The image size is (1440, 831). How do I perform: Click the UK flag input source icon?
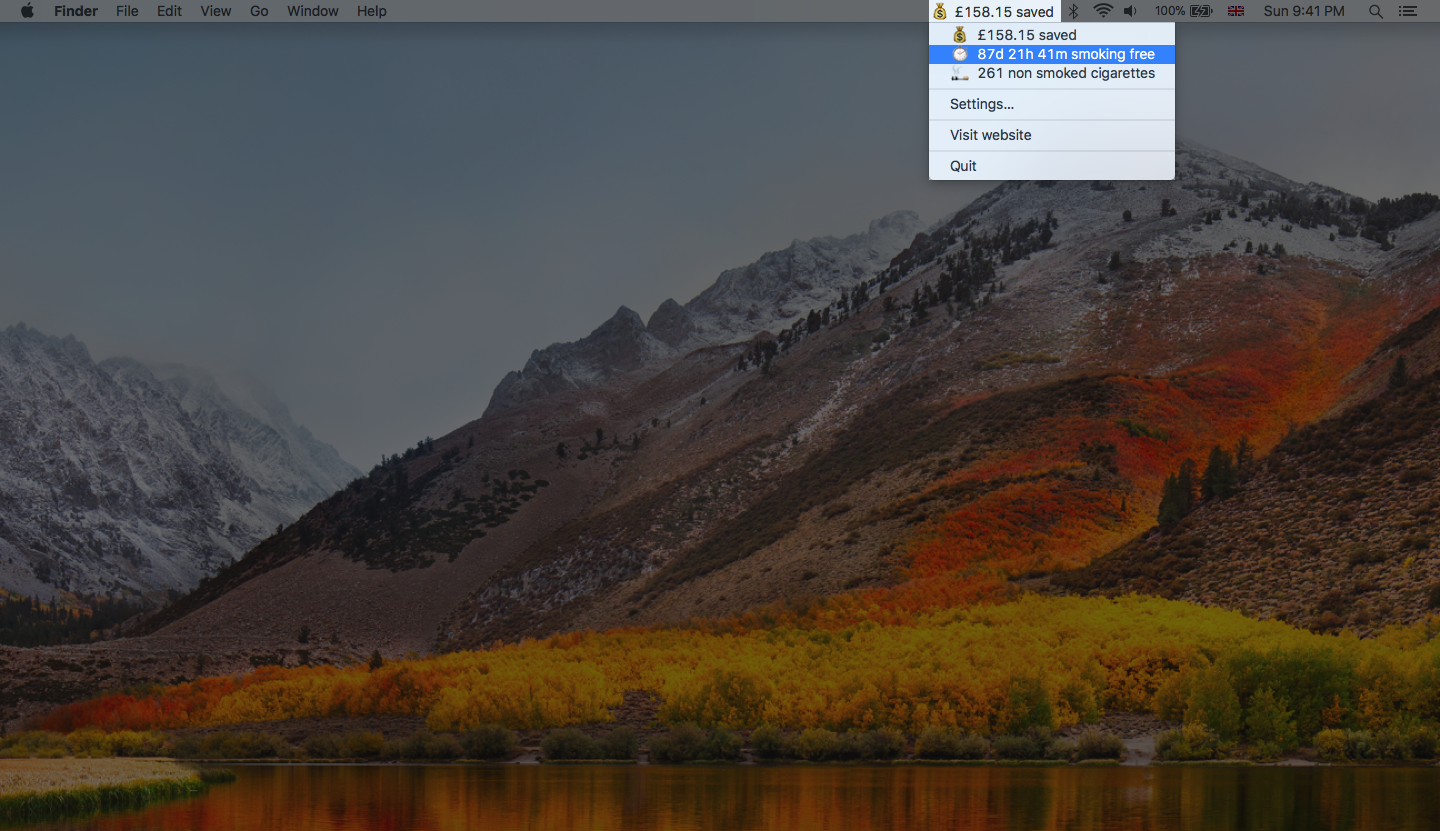(1236, 11)
